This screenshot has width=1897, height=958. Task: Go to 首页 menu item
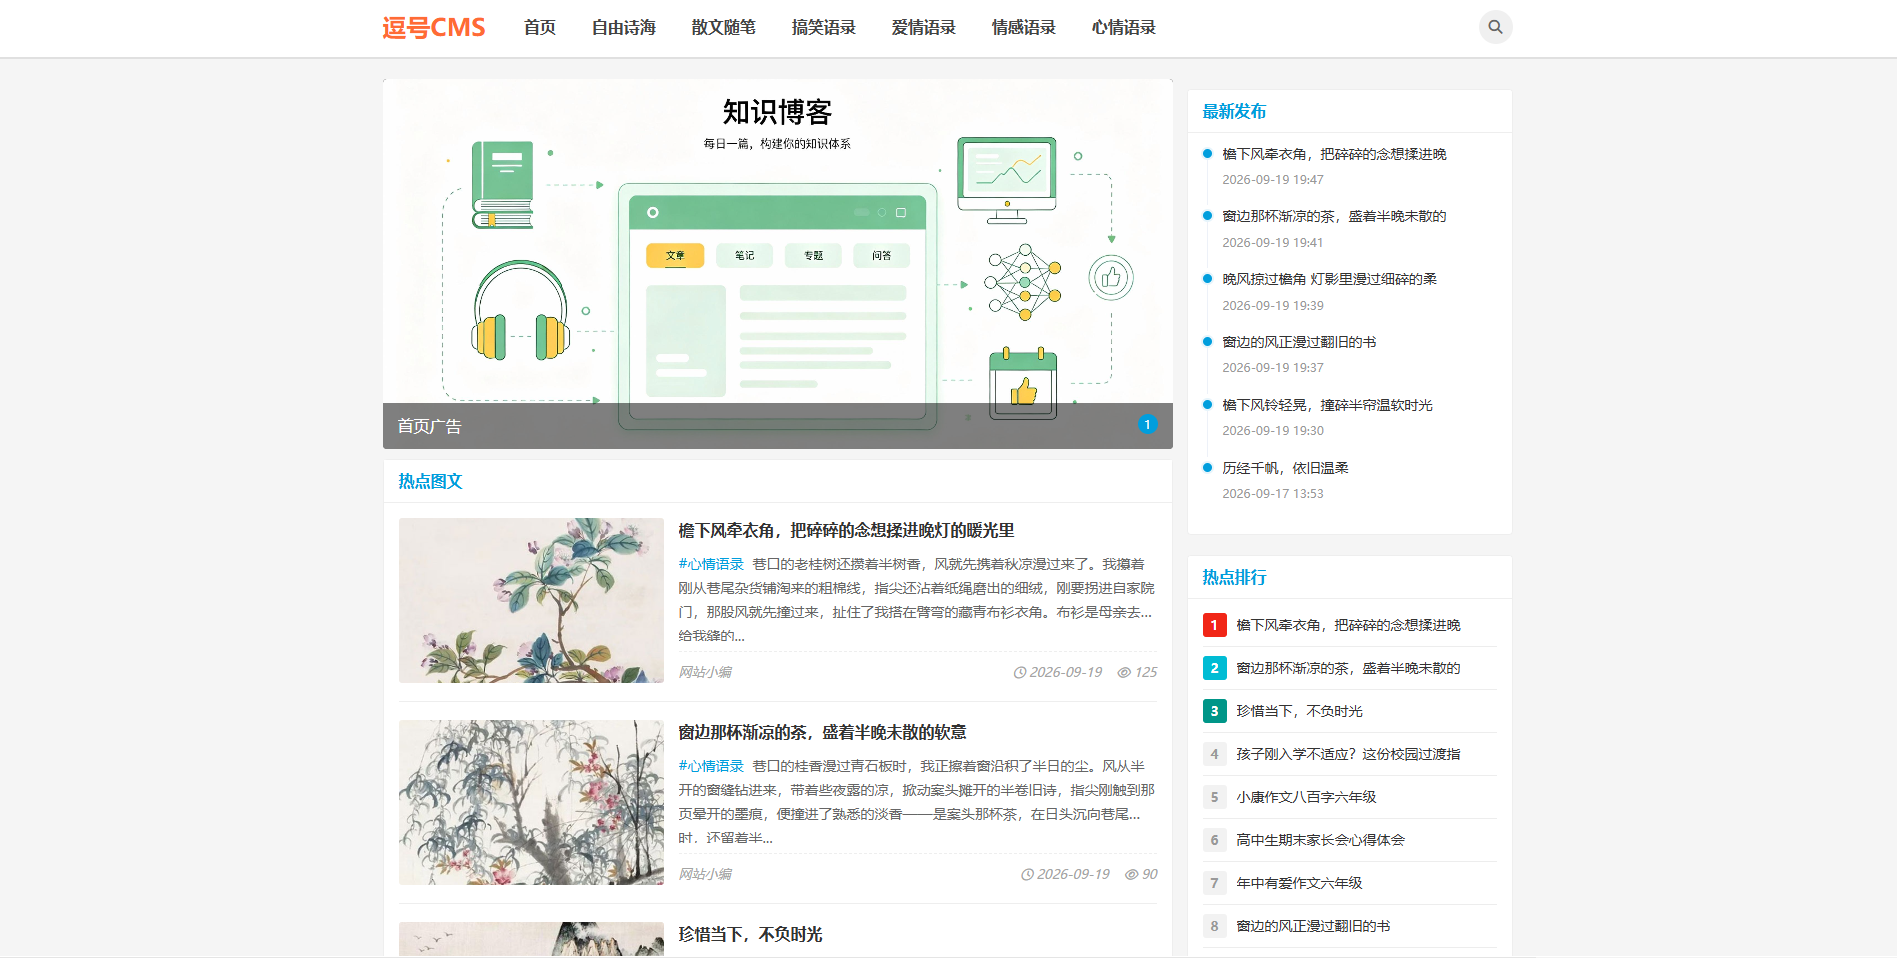tap(540, 27)
